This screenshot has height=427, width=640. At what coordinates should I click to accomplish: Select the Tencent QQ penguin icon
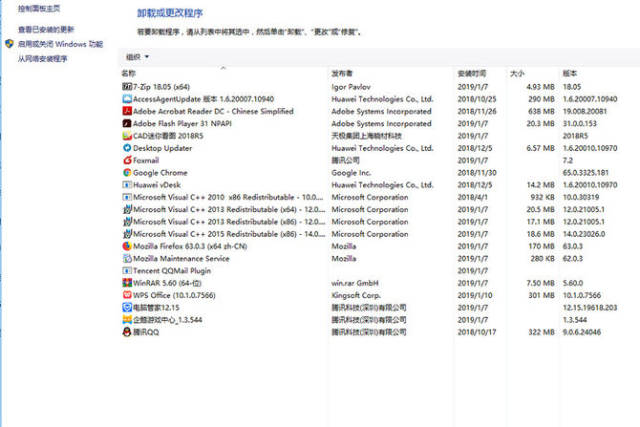[x=127, y=332]
